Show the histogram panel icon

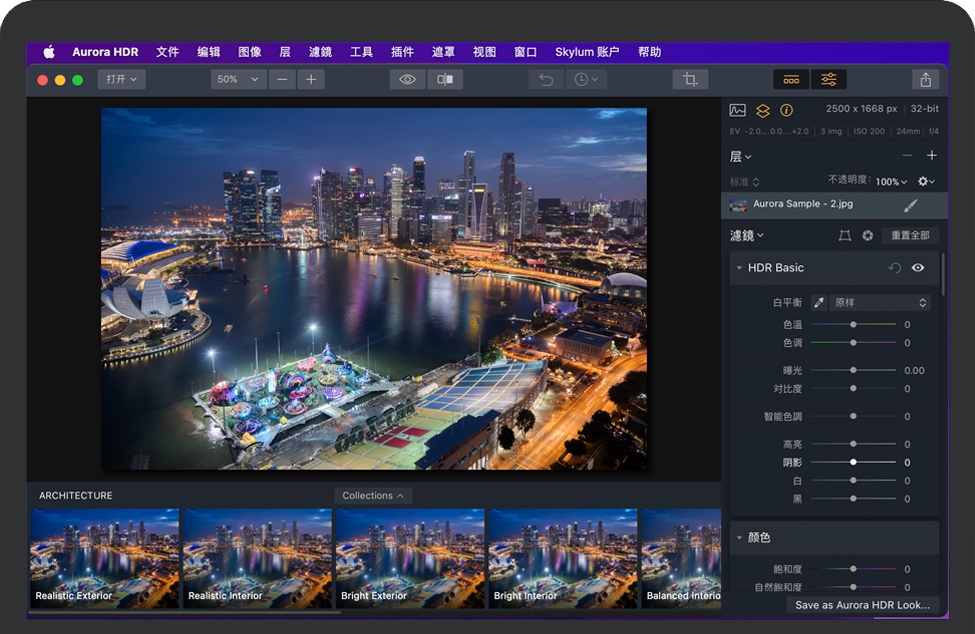pyautogui.click(x=738, y=110)
